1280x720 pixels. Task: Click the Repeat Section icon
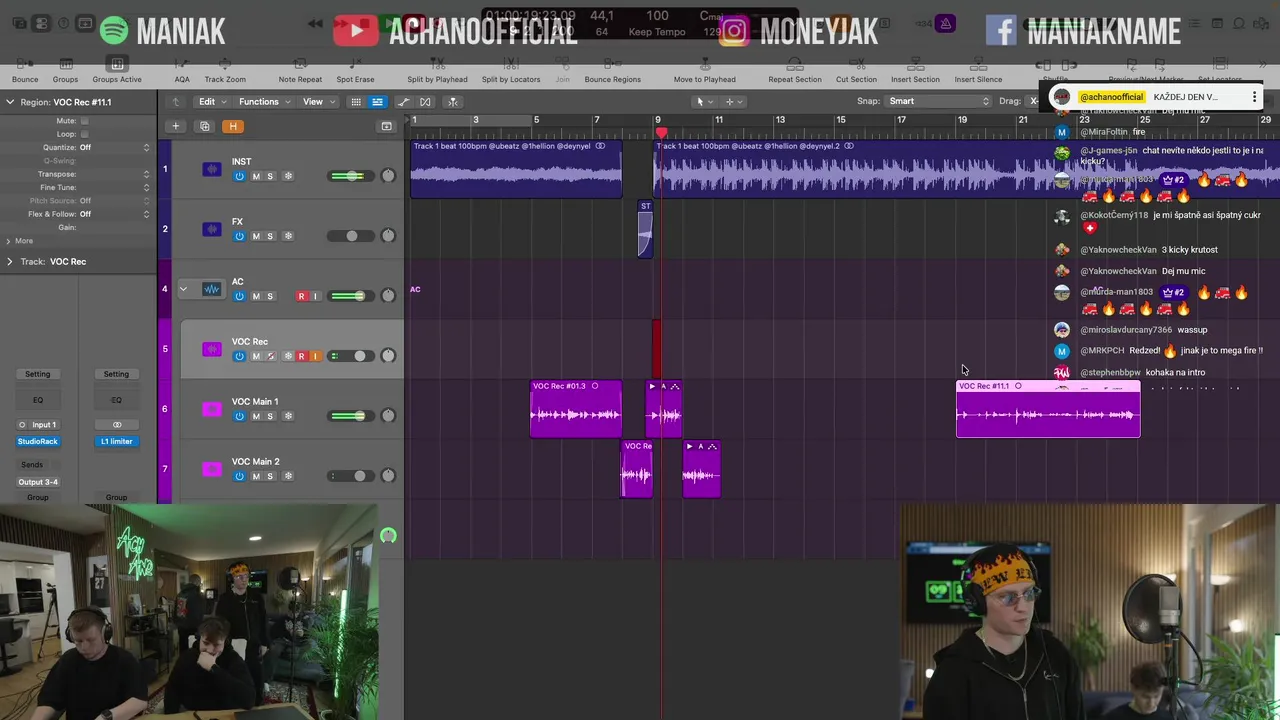pos(795,65)
